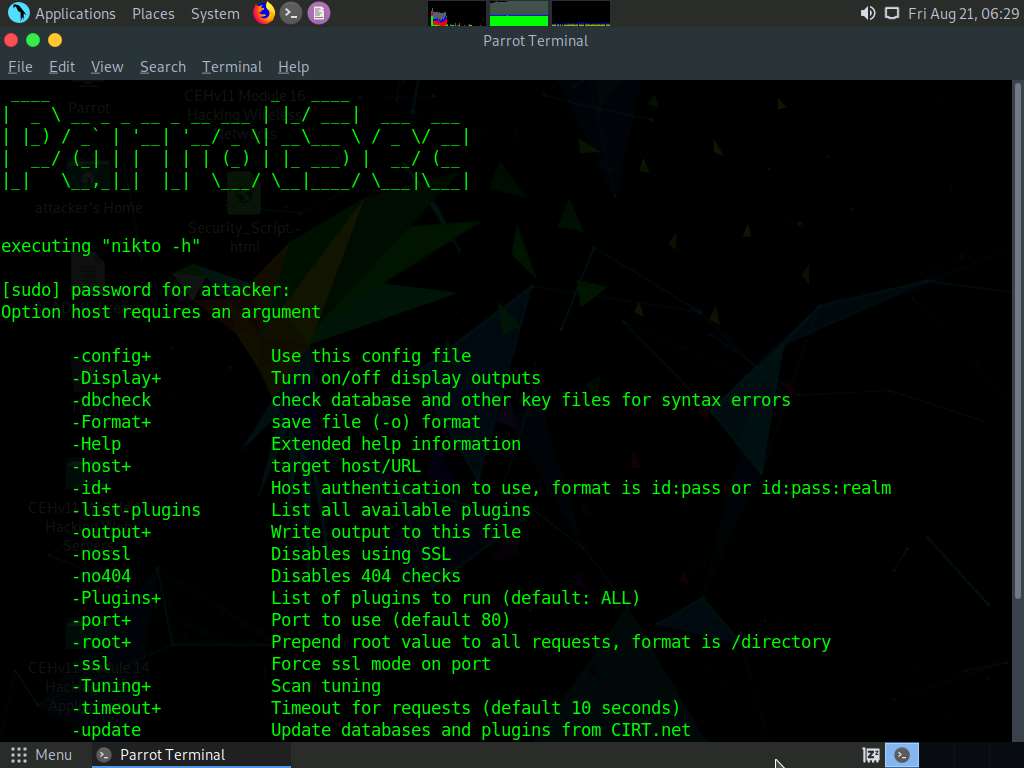Click 'Update databases and plugins from CIRT.net' text

click(x=481, y=730)
